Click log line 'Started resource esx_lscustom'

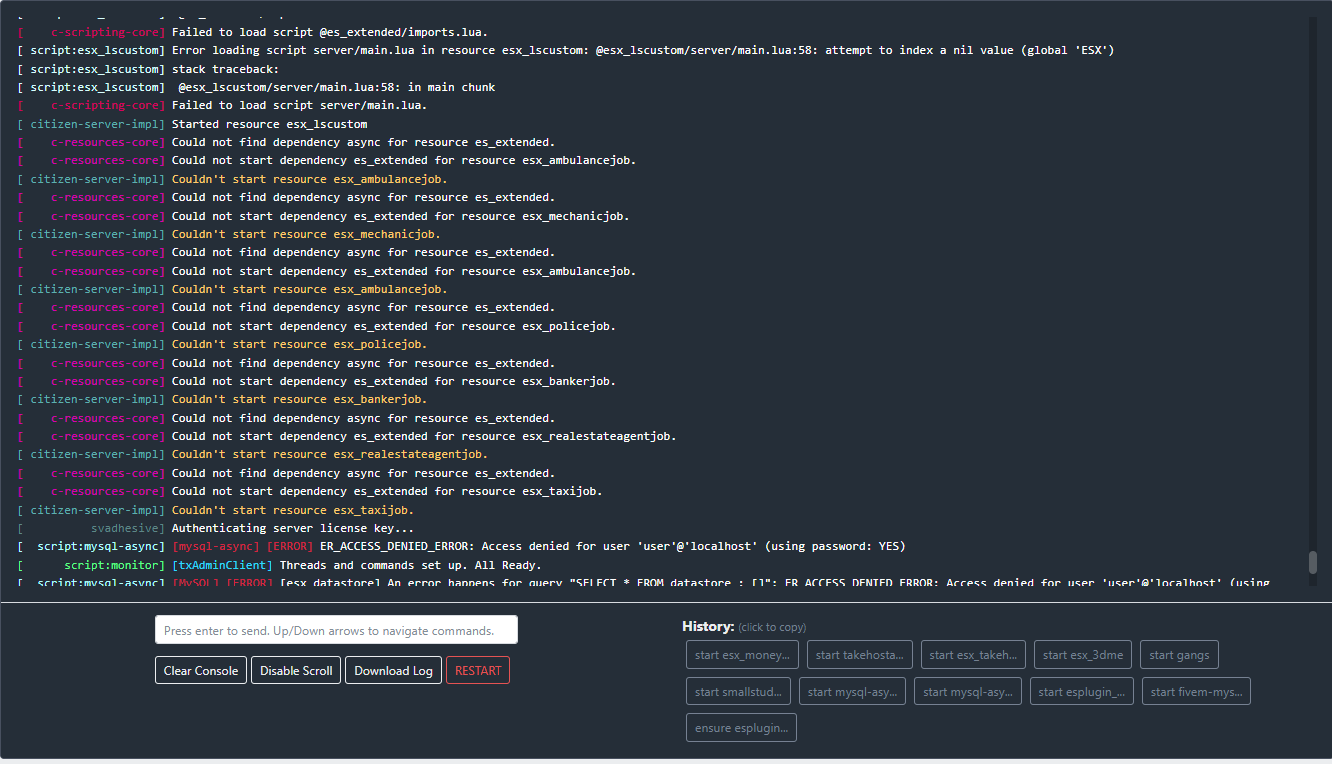pos(270,124)
